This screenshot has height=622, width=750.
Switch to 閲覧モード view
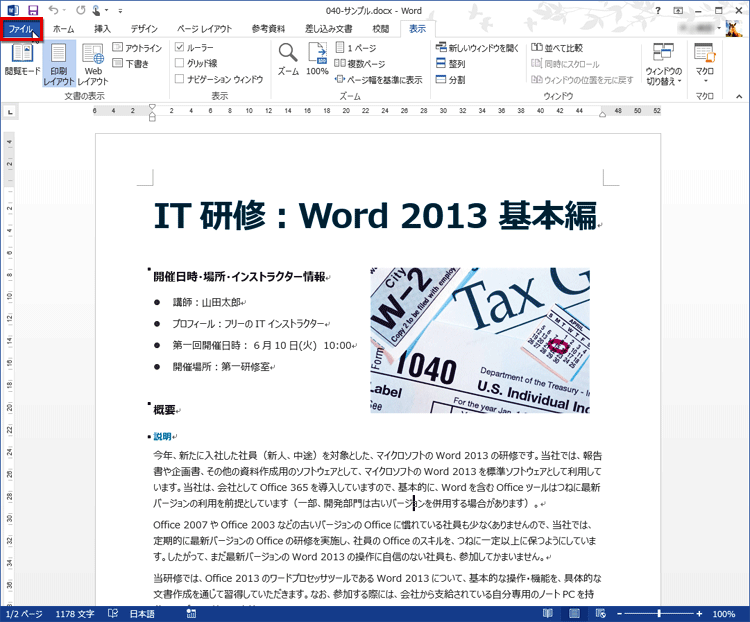pos(22,59)
